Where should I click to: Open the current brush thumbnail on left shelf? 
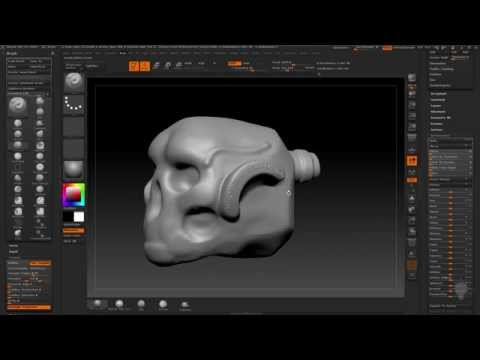point(74,82)
